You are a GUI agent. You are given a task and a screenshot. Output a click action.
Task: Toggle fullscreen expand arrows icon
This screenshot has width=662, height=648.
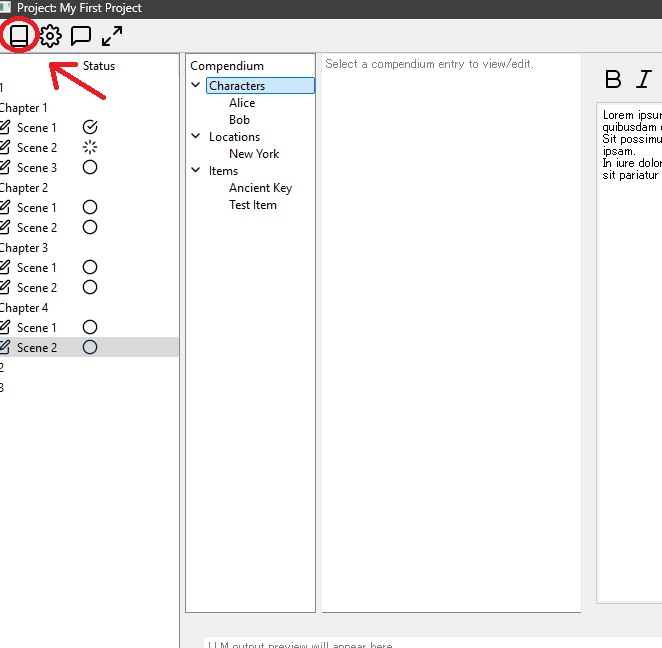point(112,36)
